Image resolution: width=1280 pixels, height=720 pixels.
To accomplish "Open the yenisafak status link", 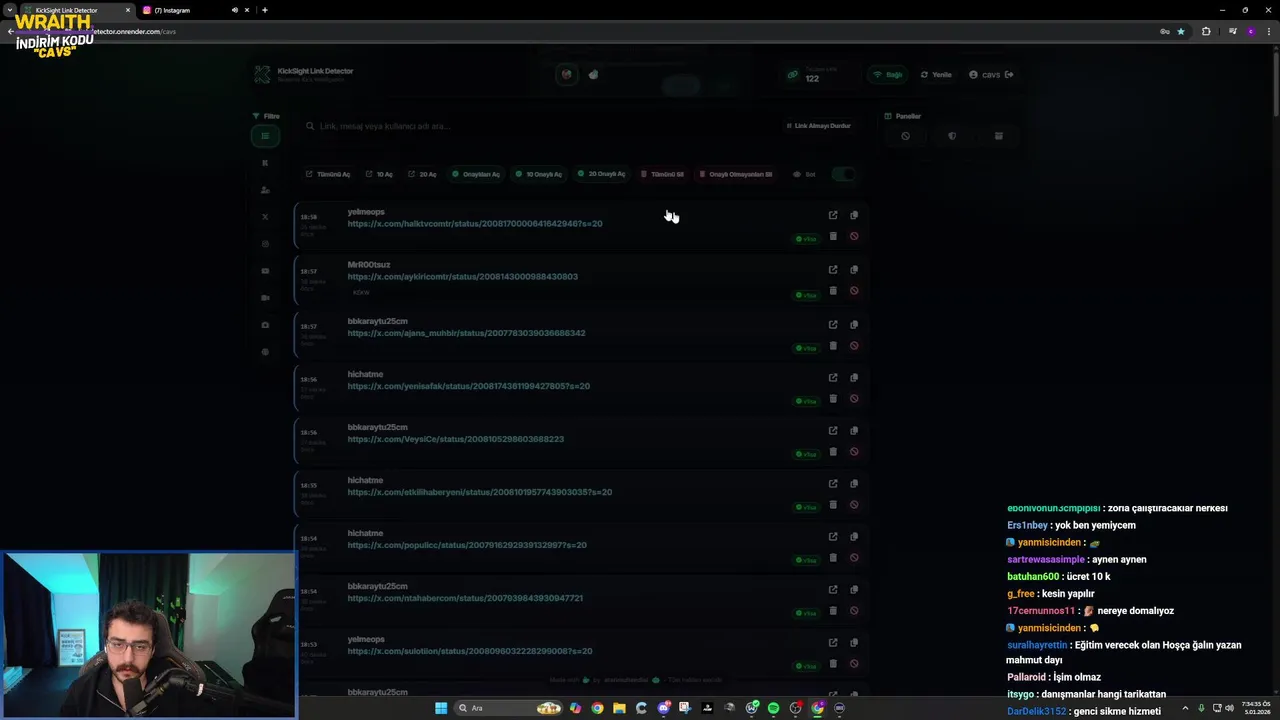I will [469, 386].
